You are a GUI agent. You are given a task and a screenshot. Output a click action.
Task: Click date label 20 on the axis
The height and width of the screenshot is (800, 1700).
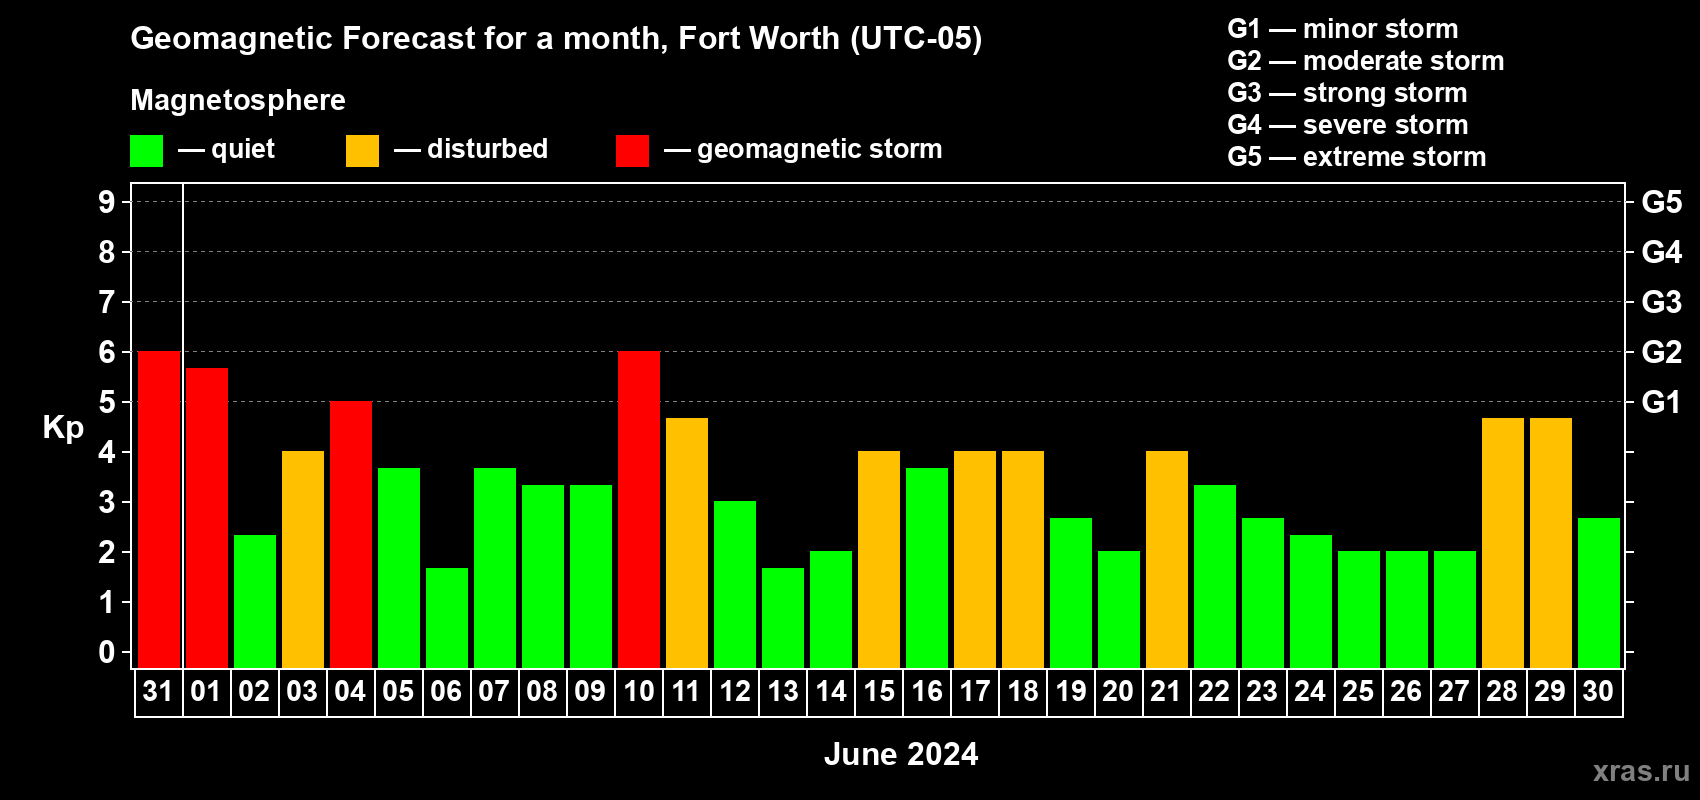pyautogui.click(x=1118, y=691)
